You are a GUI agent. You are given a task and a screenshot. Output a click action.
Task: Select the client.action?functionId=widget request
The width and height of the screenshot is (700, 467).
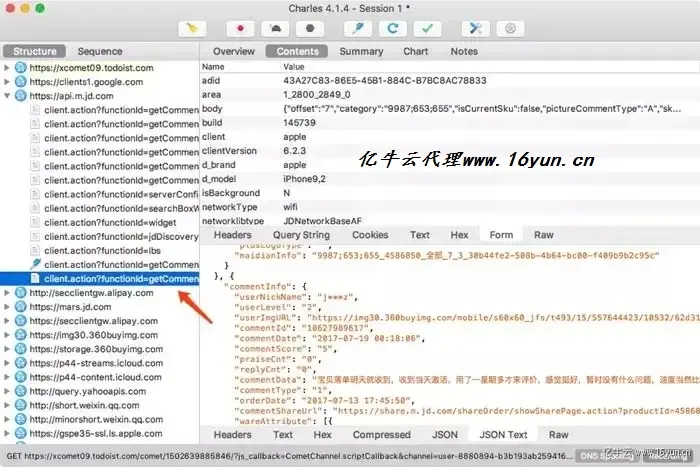[x=110, y=222]
